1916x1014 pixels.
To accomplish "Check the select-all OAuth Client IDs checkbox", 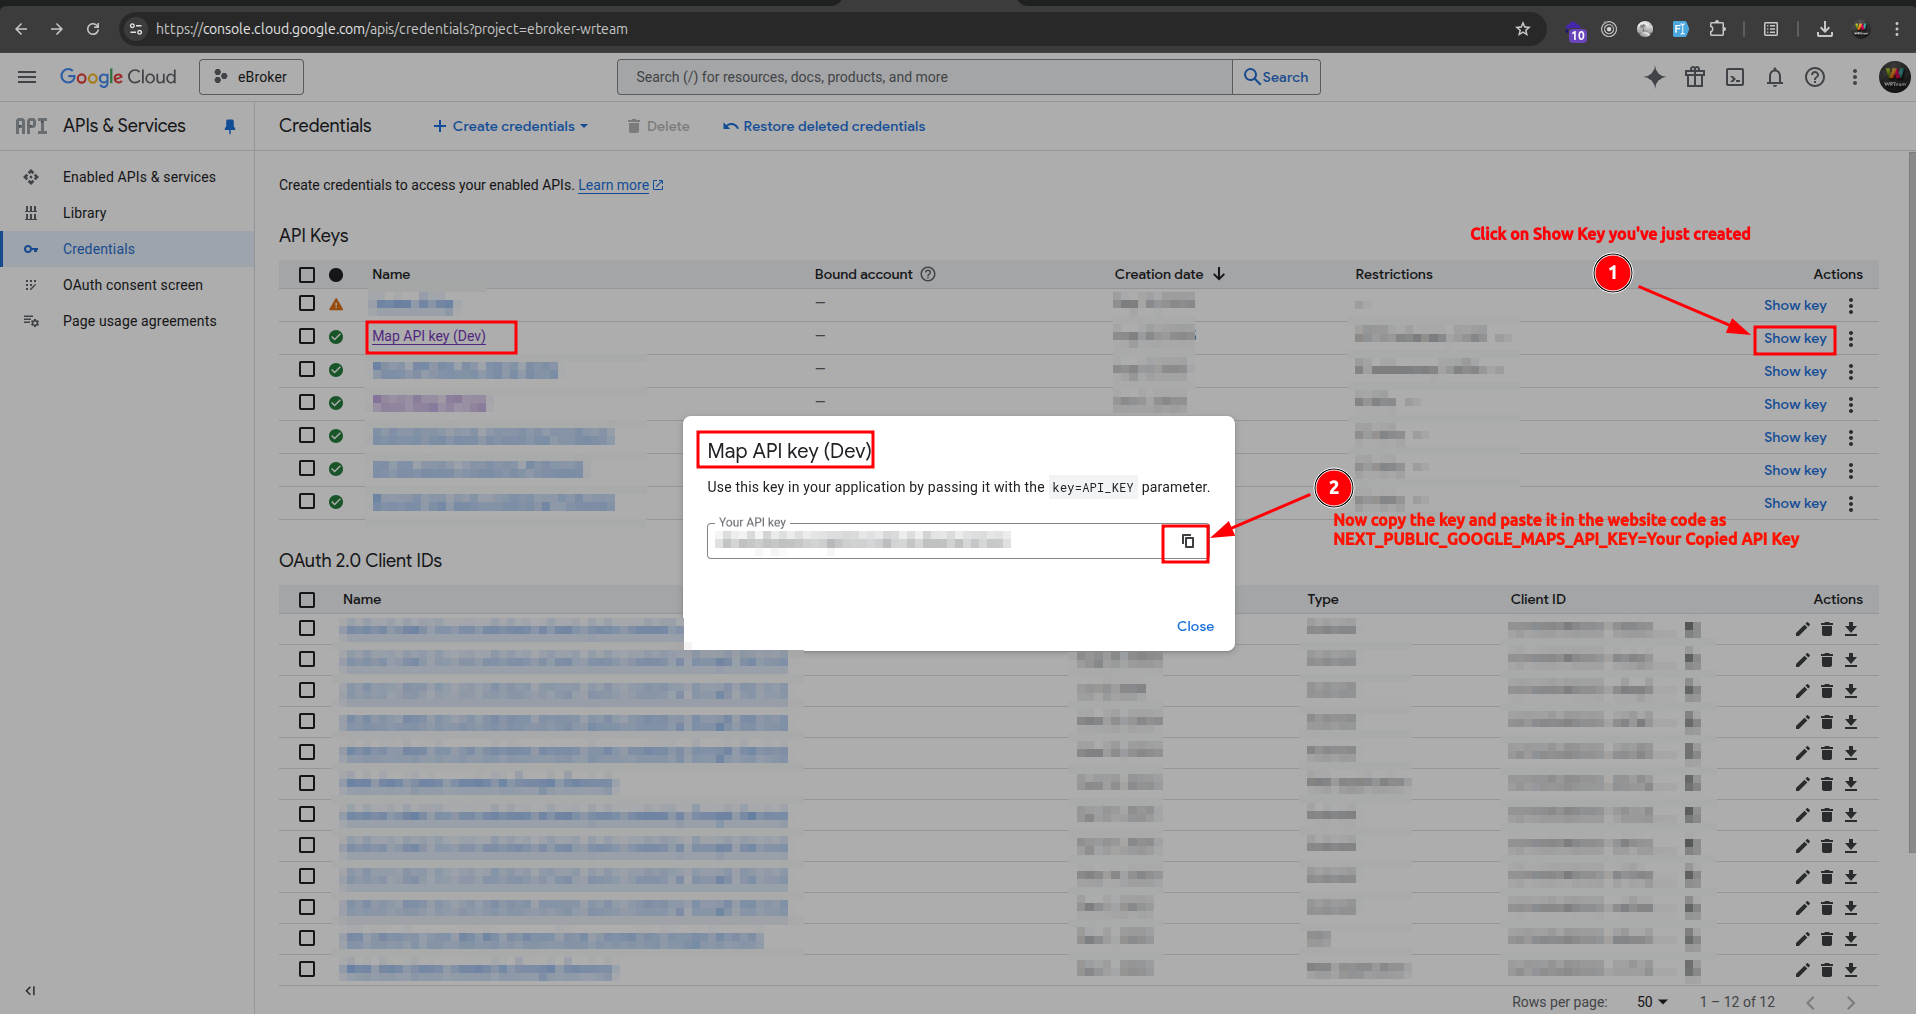I will [x=306, y=599].
